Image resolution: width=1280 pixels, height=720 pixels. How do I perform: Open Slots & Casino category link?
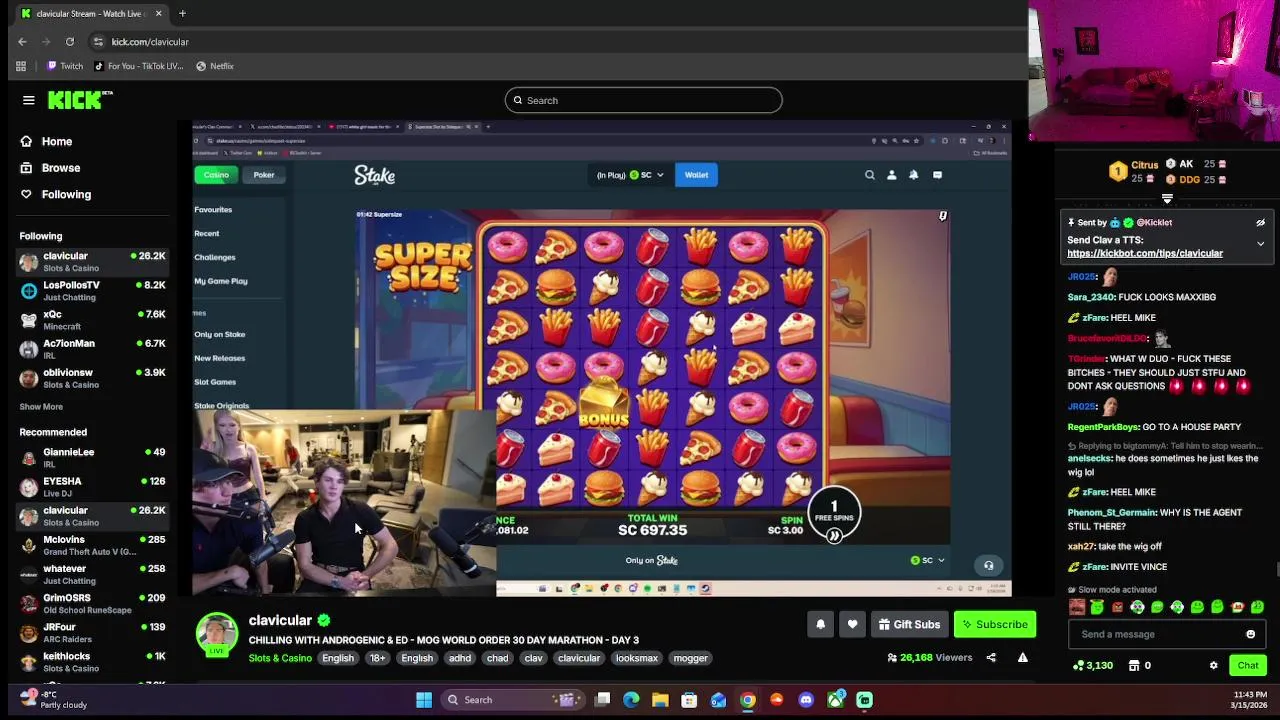click(280, 658)
